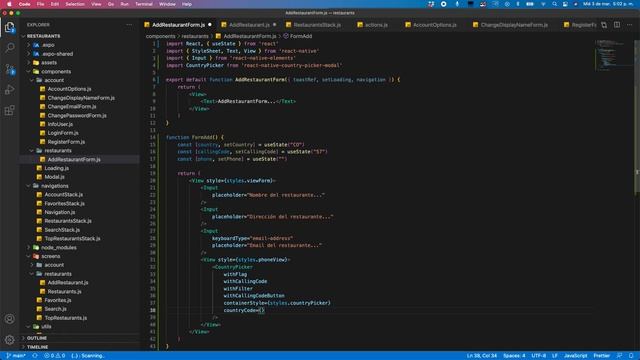Click the Prettier status bar item

602,356
